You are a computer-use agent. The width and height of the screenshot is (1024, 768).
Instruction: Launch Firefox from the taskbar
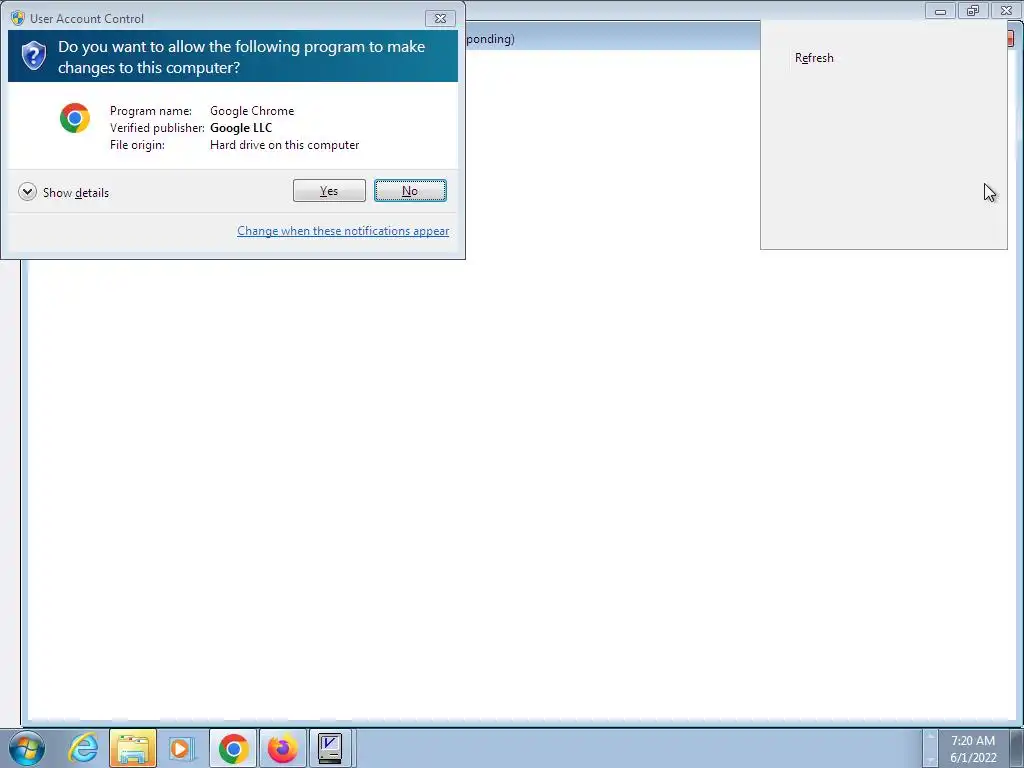283,748
